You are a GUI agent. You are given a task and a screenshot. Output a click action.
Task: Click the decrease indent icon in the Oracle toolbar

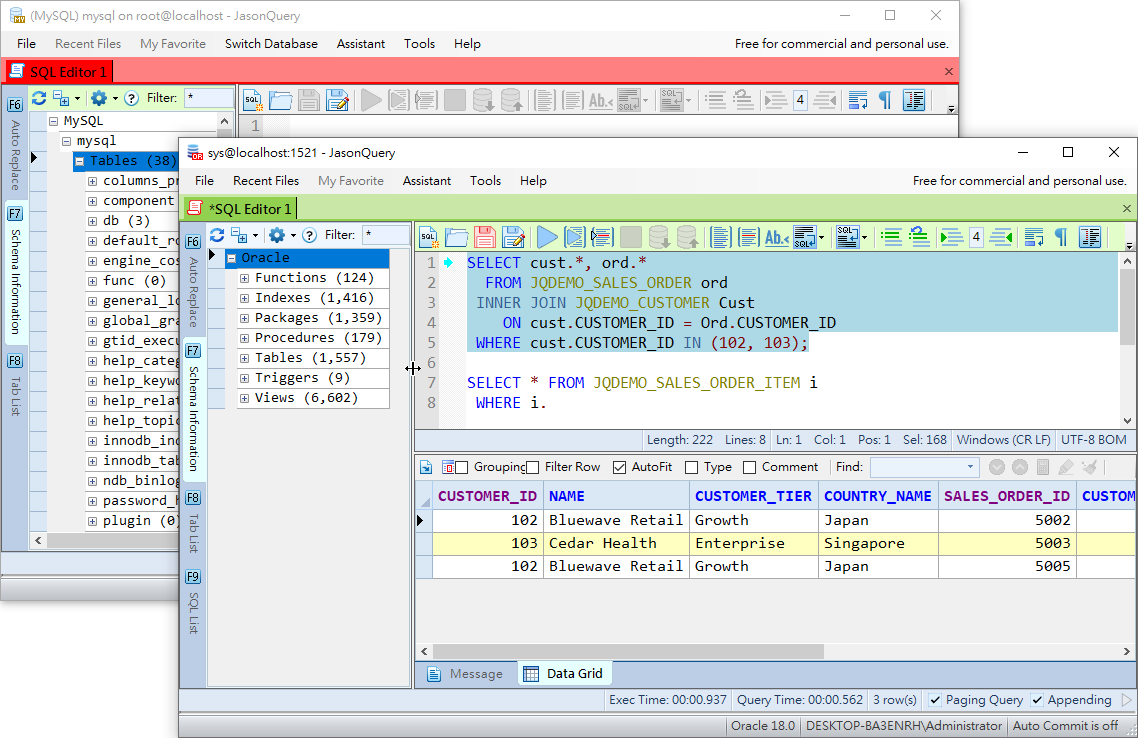click(1002, 237)
